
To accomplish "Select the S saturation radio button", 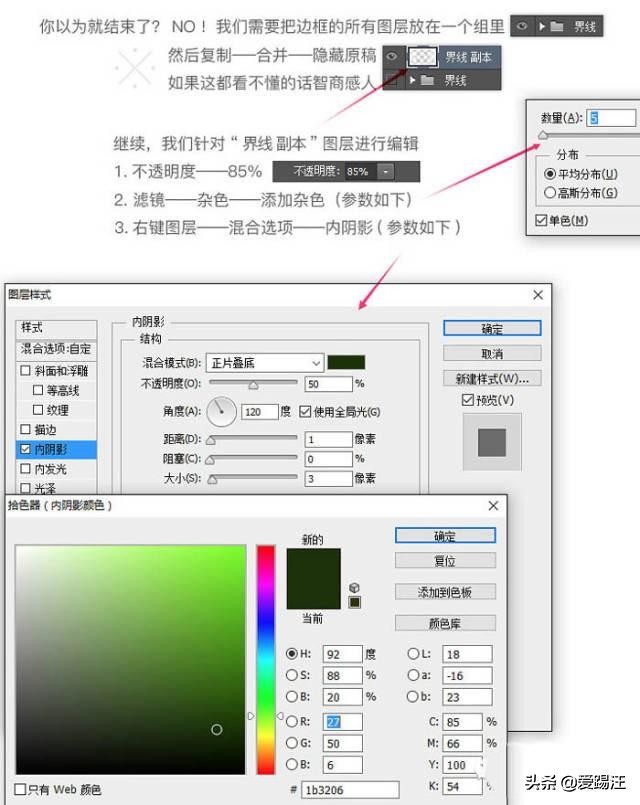I will click(x=292, y=675).
